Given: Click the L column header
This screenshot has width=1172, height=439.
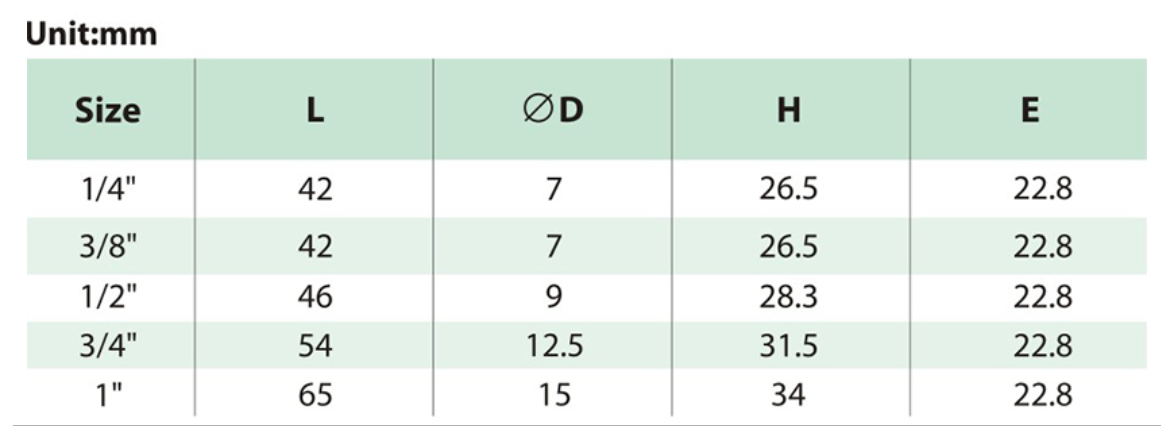Looking at the screenshot, I should [314, 110].
